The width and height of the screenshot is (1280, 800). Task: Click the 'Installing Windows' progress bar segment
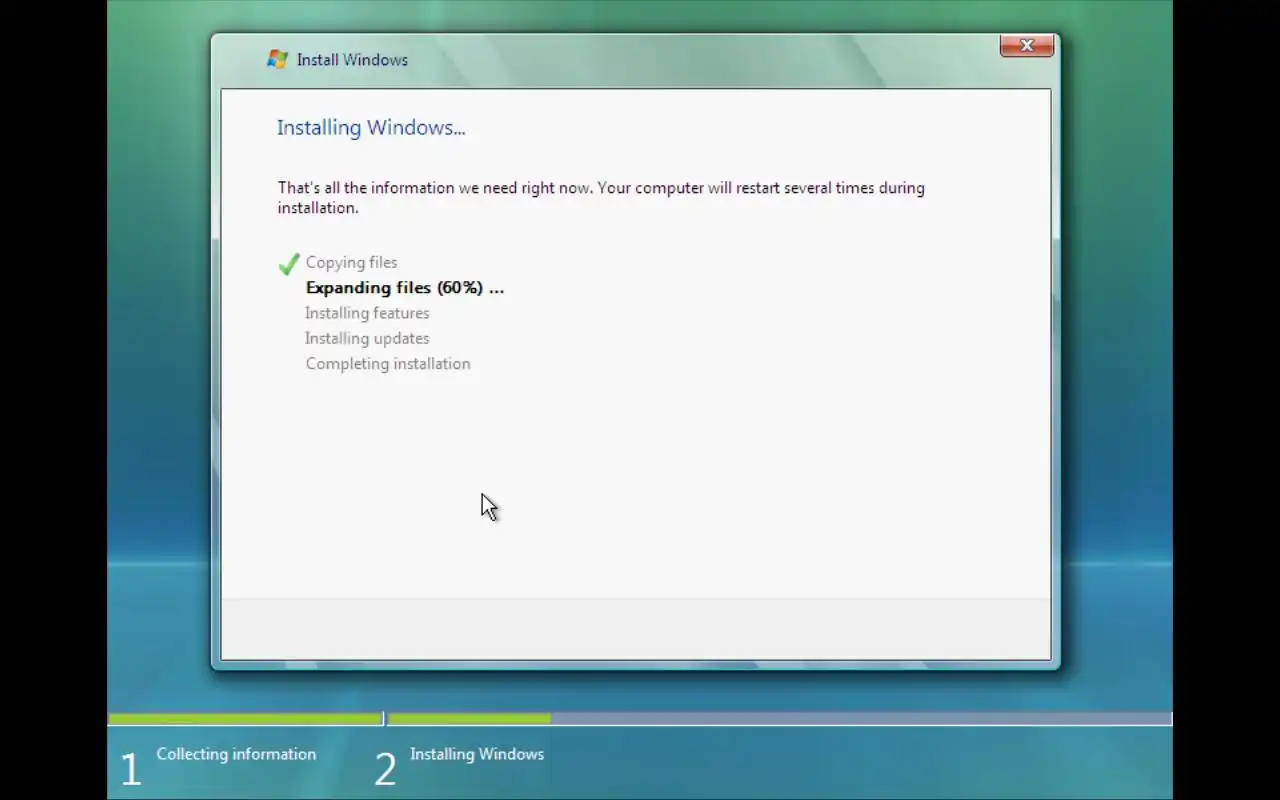point(779,719)
